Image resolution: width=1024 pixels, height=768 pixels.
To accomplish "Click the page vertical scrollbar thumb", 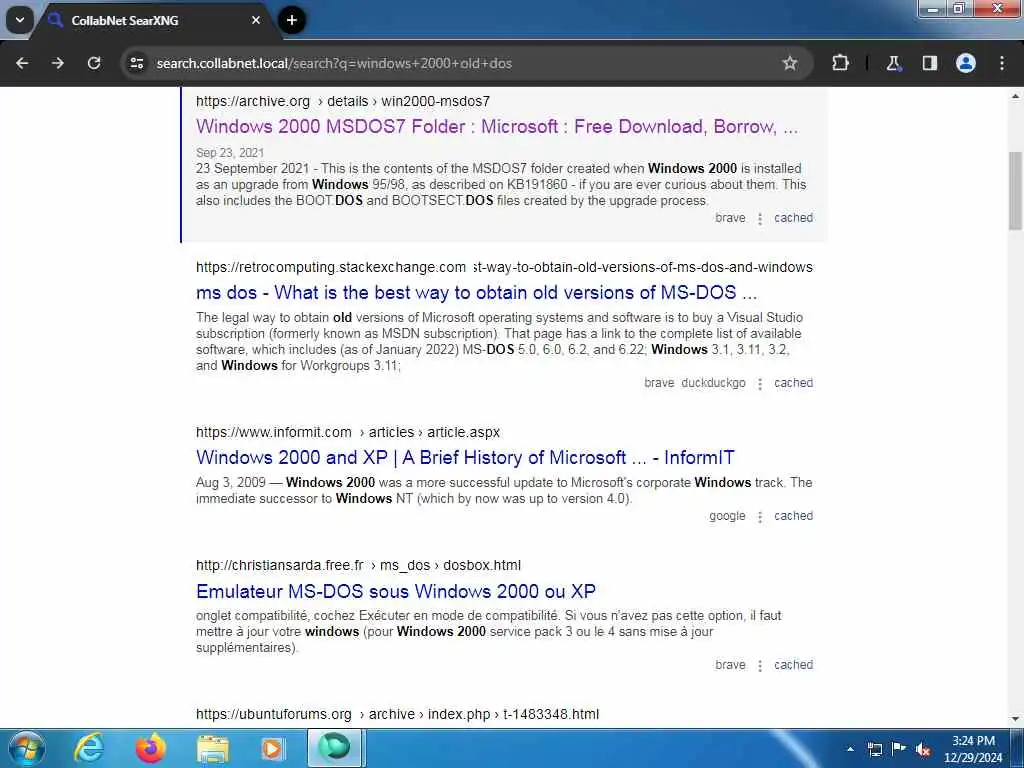I will [1016, 191].
